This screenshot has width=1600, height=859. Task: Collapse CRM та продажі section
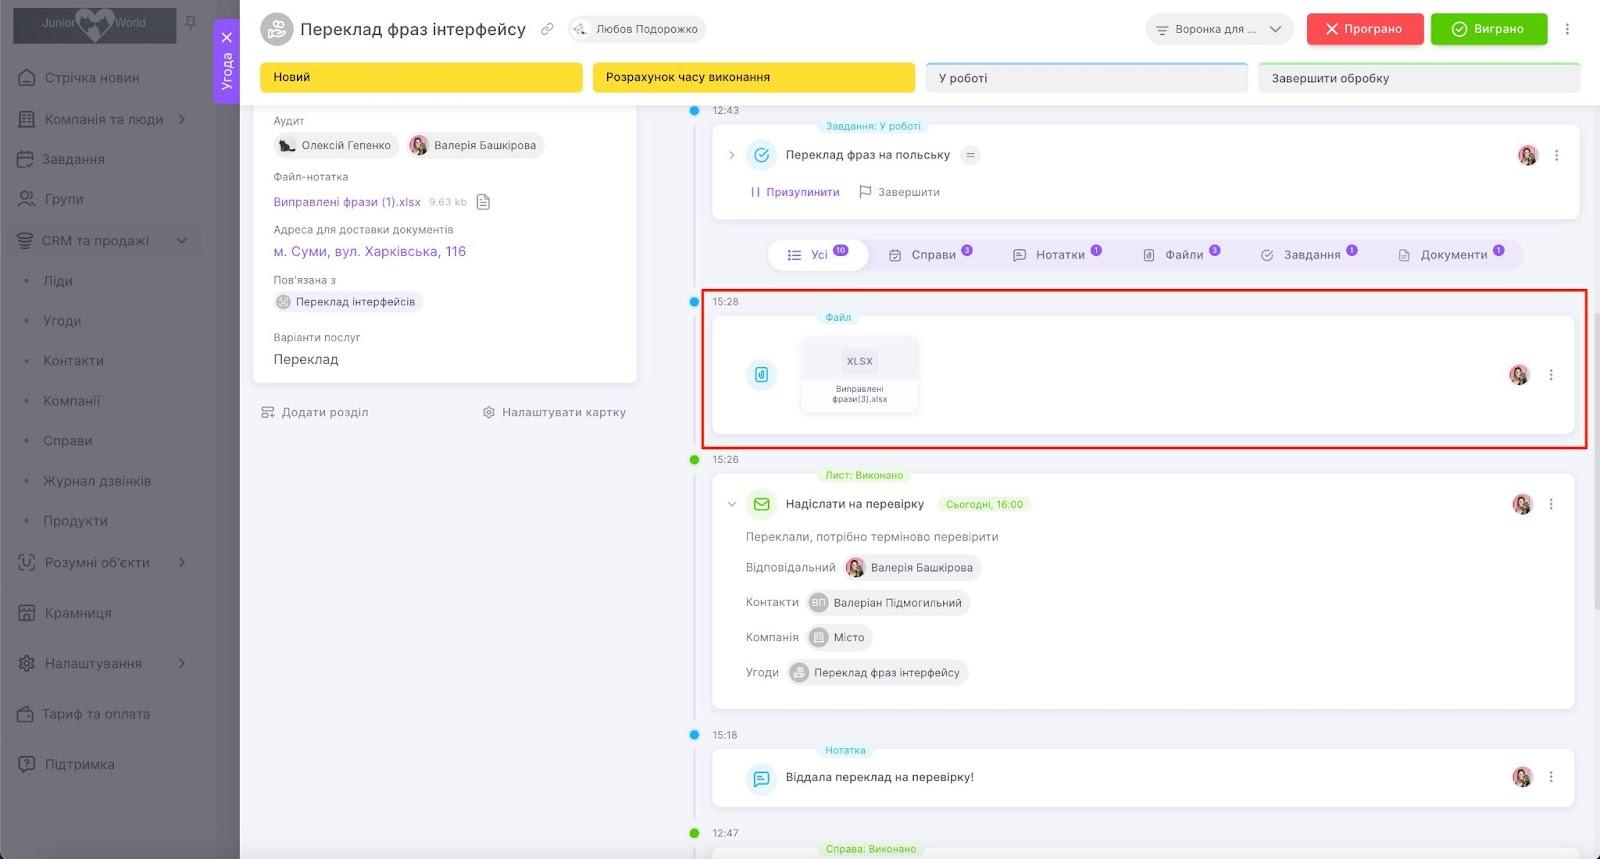[x=182, y=240]
